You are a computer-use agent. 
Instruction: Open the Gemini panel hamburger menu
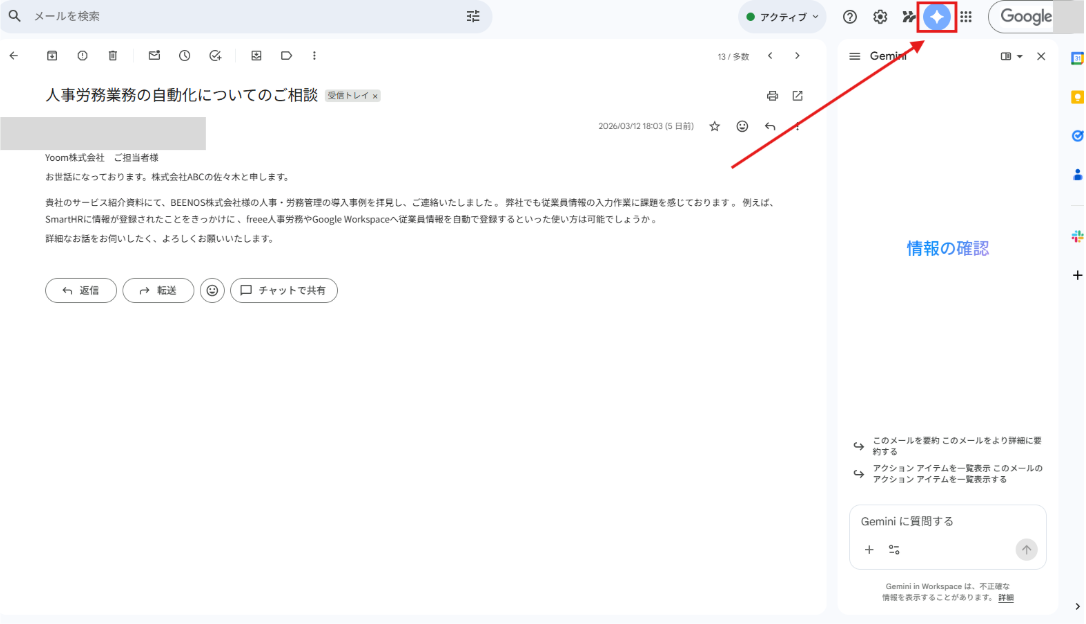point(854,57)
